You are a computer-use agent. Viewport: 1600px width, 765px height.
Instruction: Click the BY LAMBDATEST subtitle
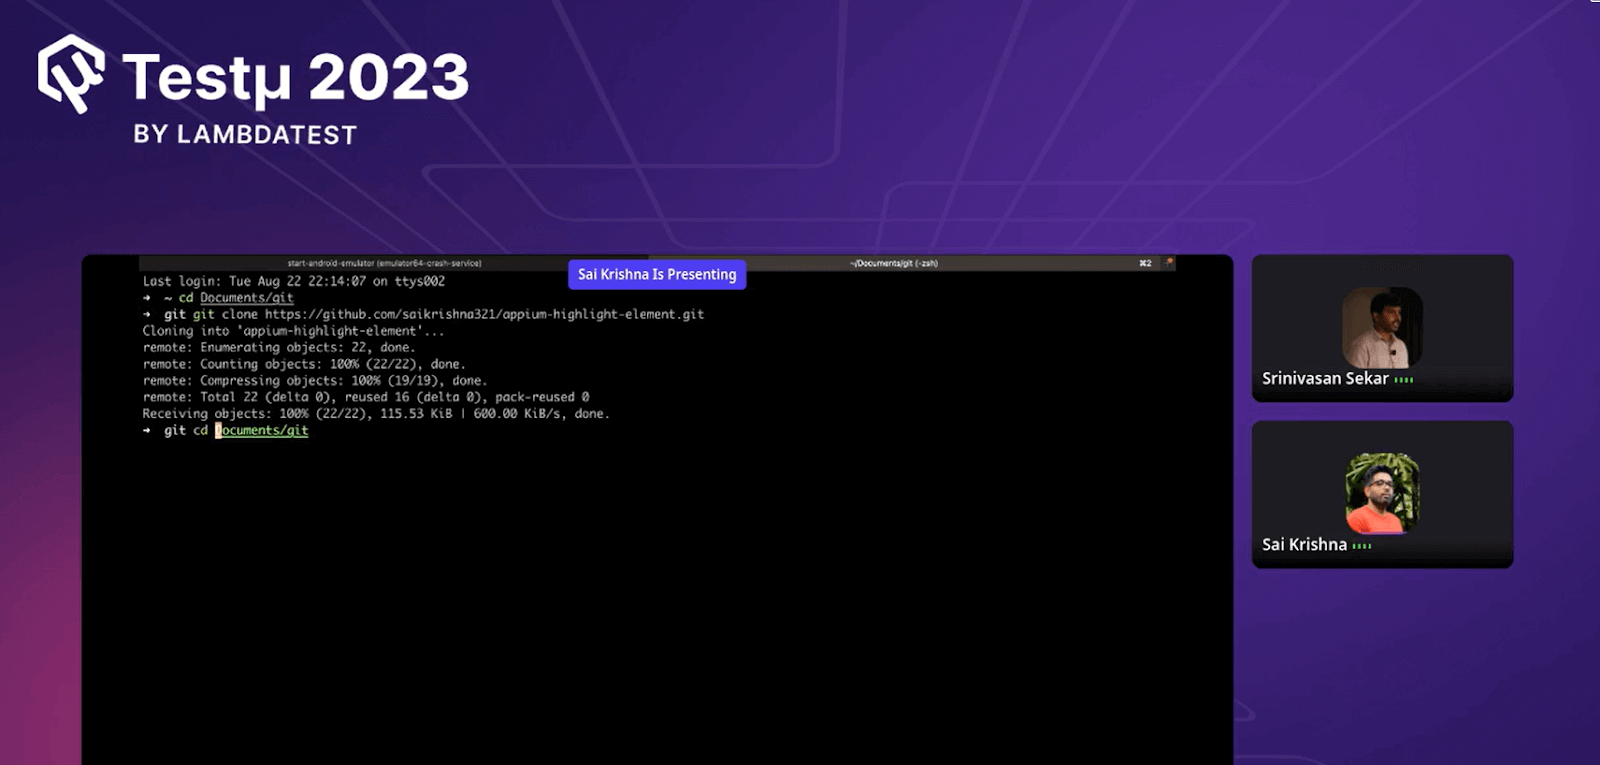[x=245, y=135]
